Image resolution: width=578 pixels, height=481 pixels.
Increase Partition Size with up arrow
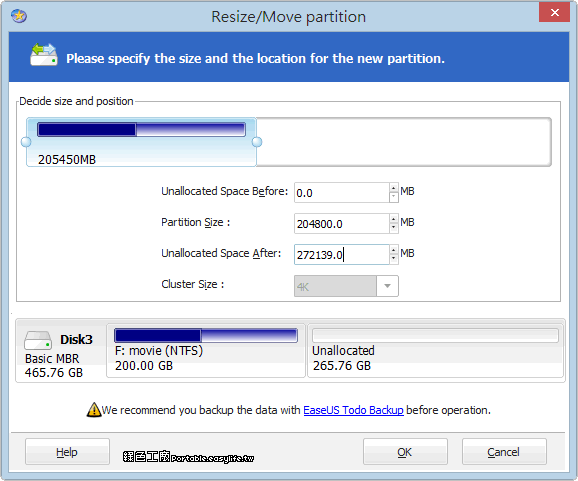tap(394, 219)
